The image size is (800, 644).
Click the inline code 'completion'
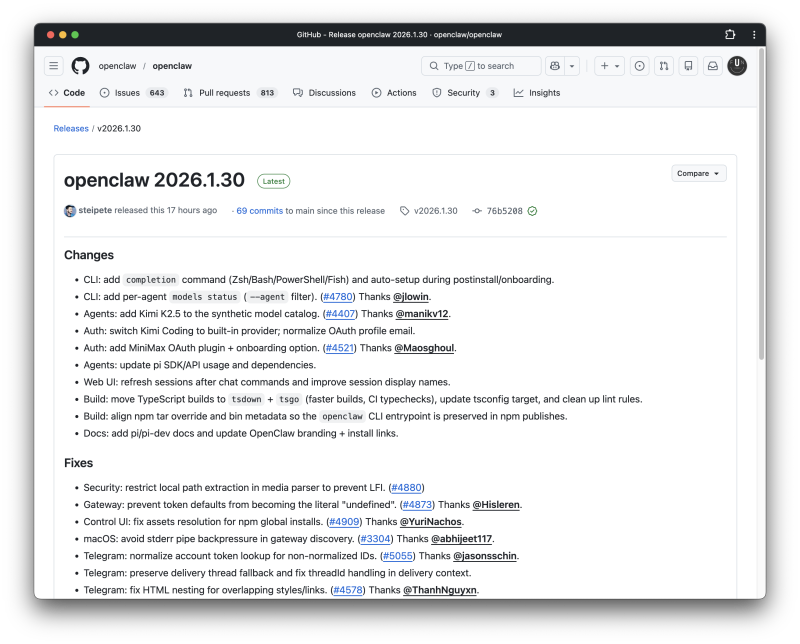click(x=151, y=280)
